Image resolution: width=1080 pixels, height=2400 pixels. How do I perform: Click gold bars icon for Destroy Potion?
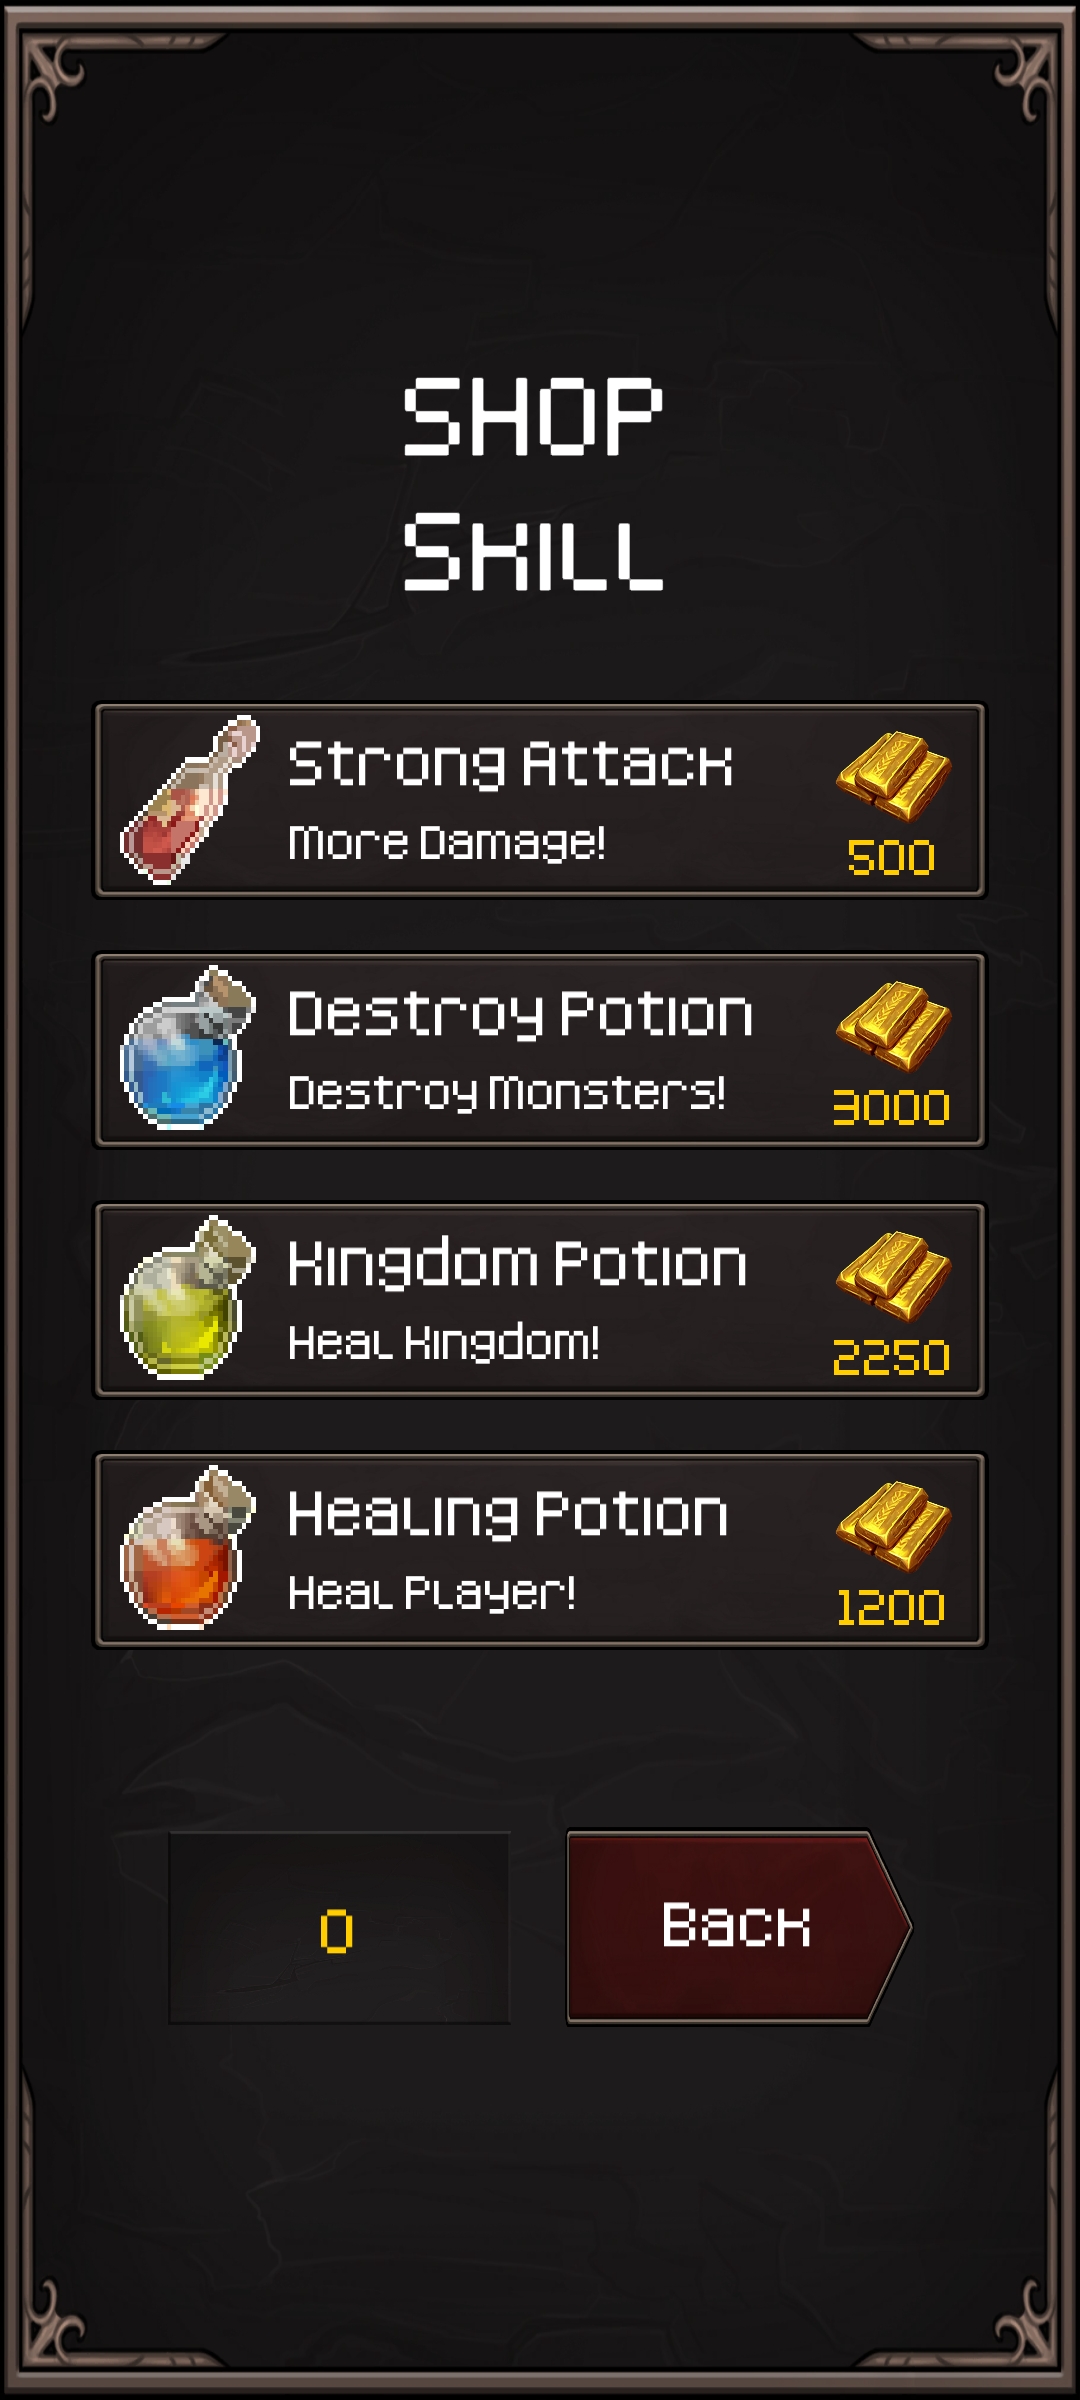893,1026
